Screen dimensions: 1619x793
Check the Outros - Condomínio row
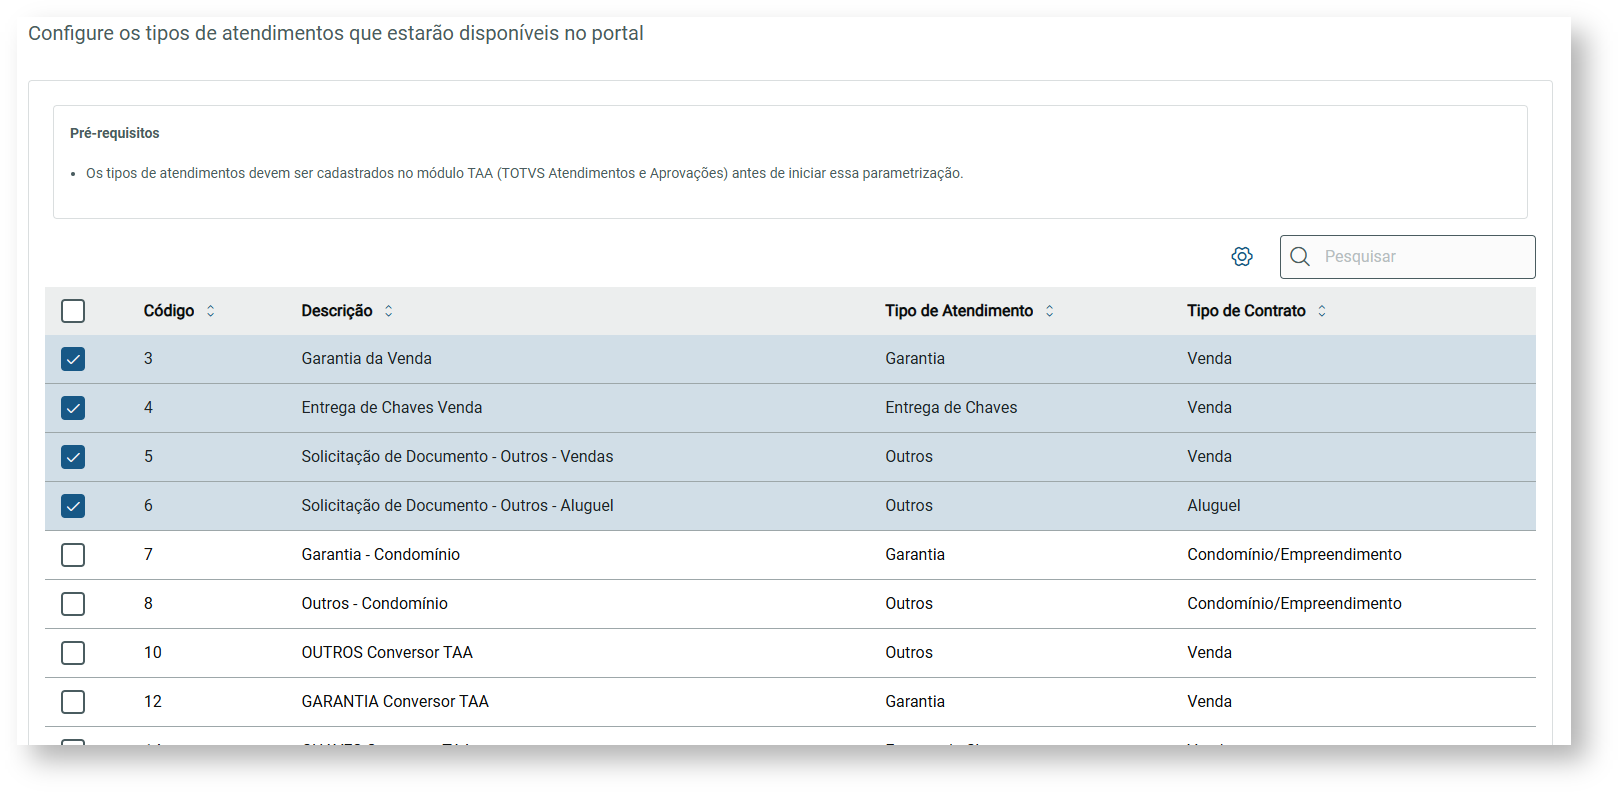pyautogui.click(x=73, y=604)
